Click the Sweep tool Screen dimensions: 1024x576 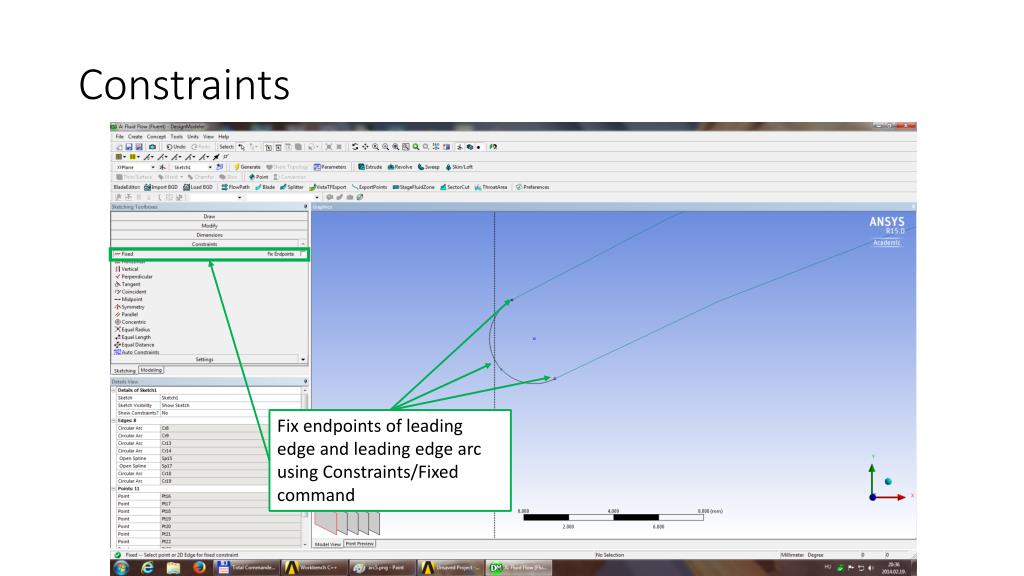(x=428, y=167)
